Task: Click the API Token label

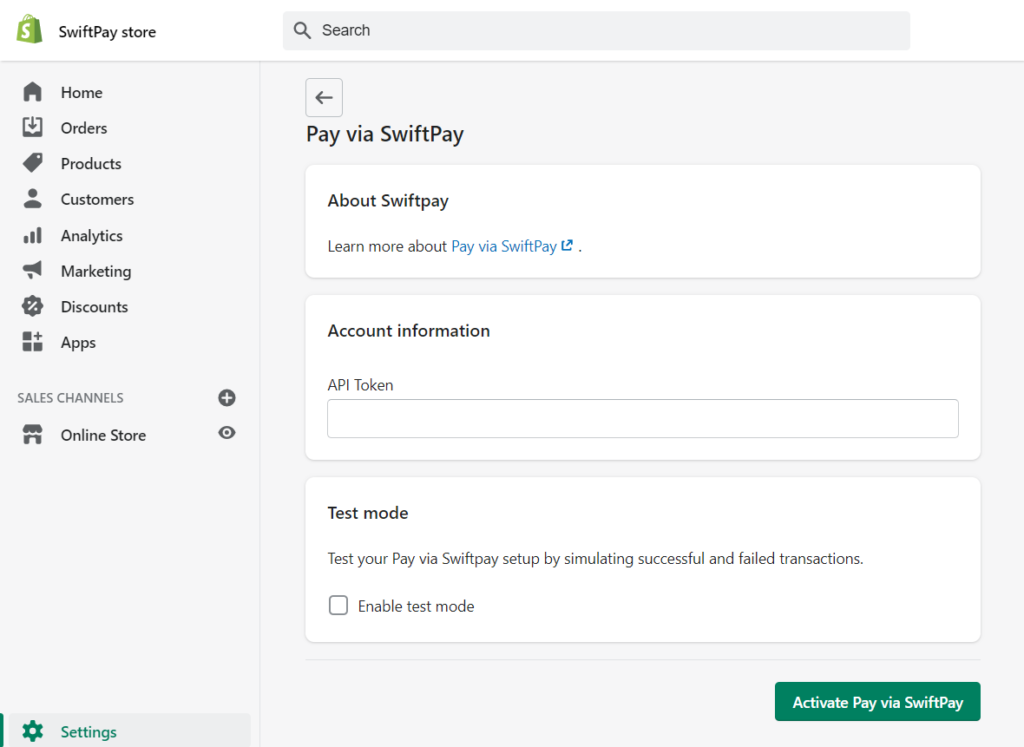Action: [360, 385]
